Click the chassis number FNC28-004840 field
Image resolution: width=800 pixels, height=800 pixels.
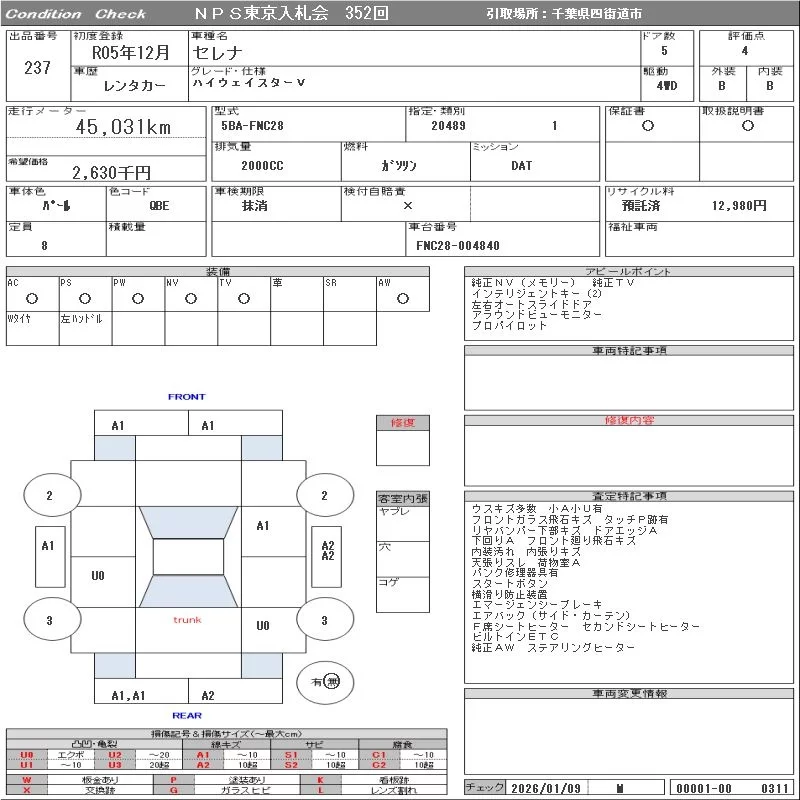pos(458,245)
